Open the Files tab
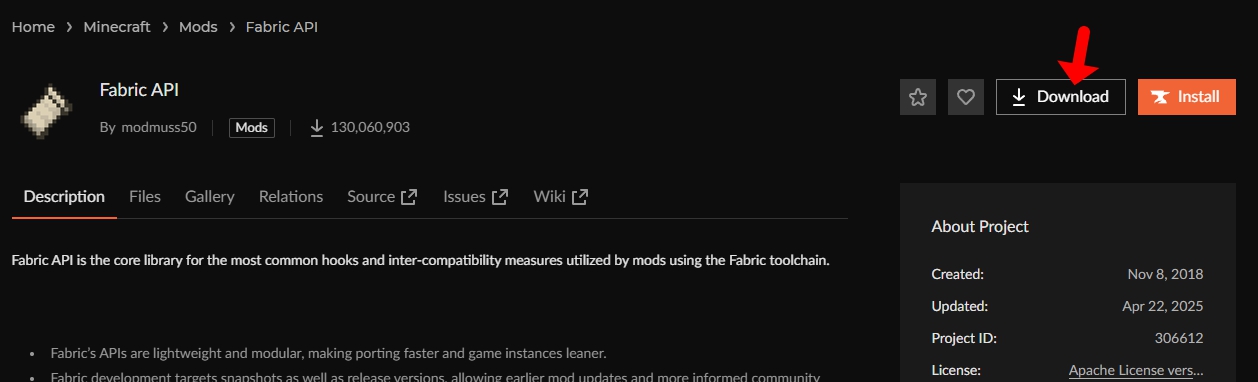The height and width of the screenshot is (382, 1258). (145, 197)
